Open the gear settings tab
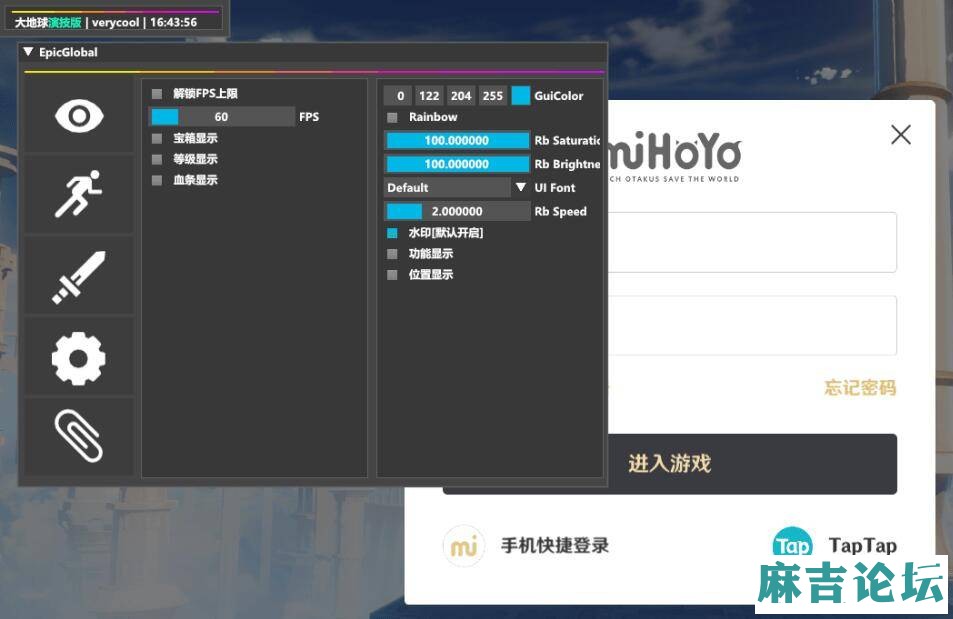 point(79,358)
